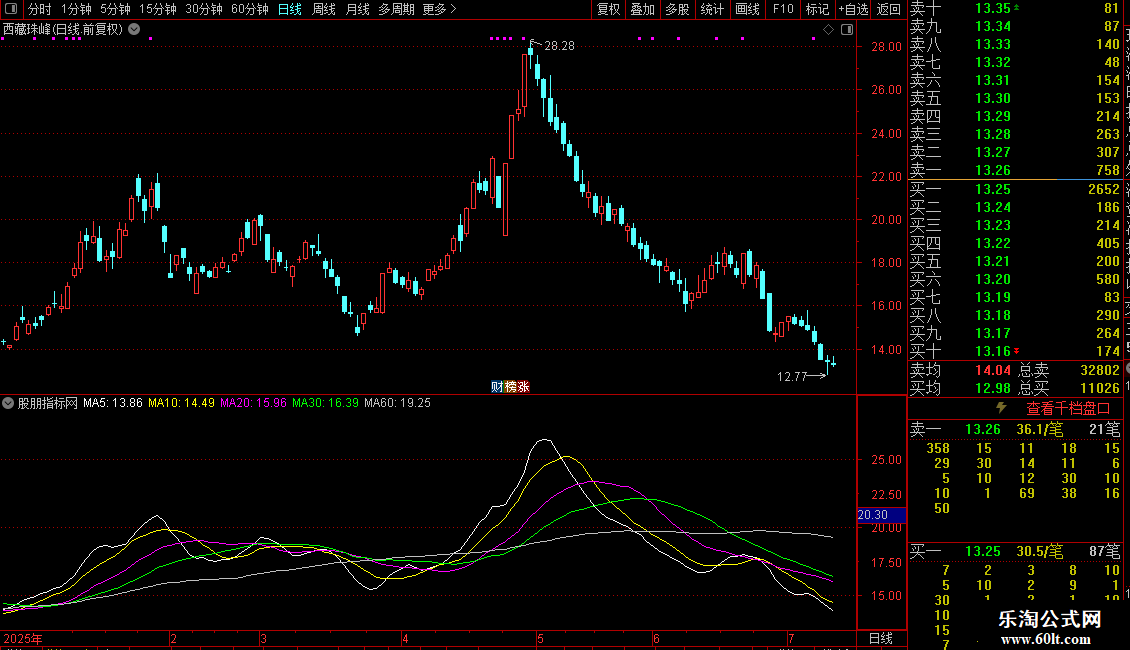Click the 复权 toolbar button
1130x650 pixels.
click(608, 9)
